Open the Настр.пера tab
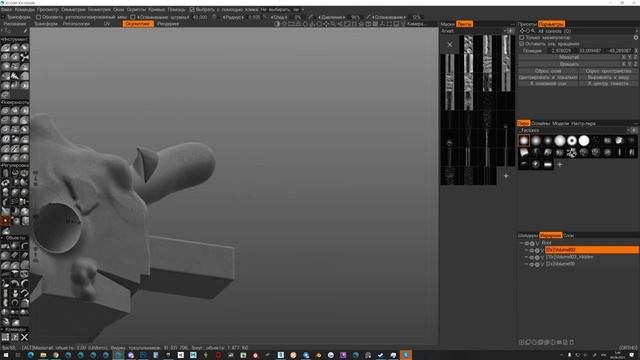The height and width of the screenshot is (360, 640). coord(583,123)
